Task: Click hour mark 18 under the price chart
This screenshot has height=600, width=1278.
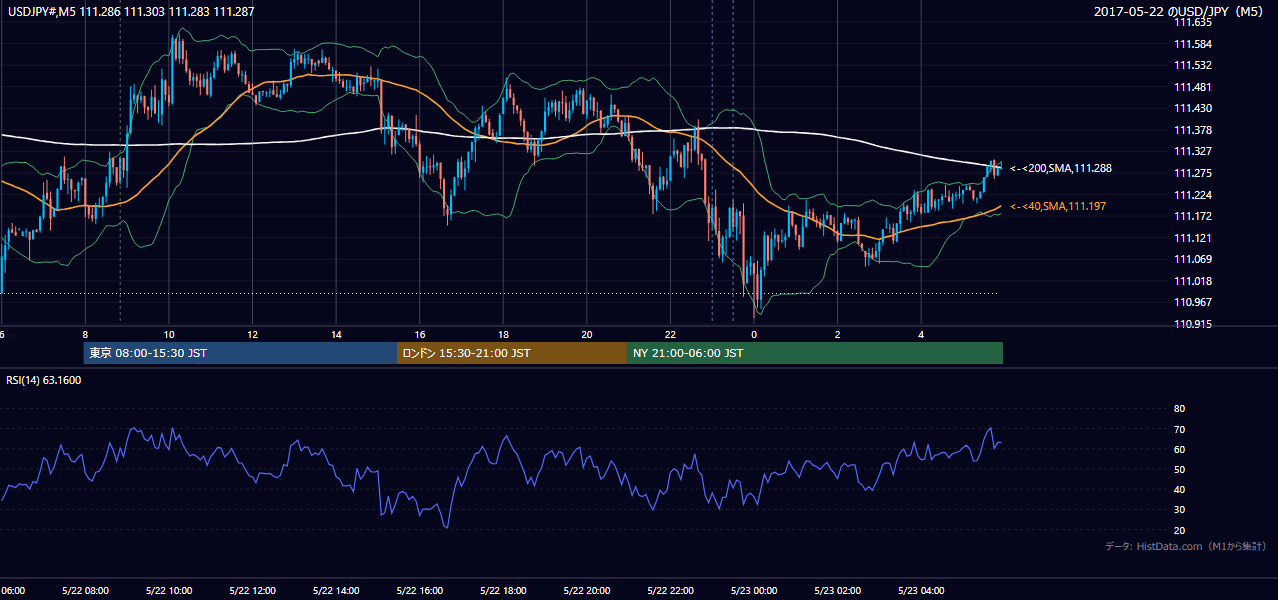Action: 504,335
